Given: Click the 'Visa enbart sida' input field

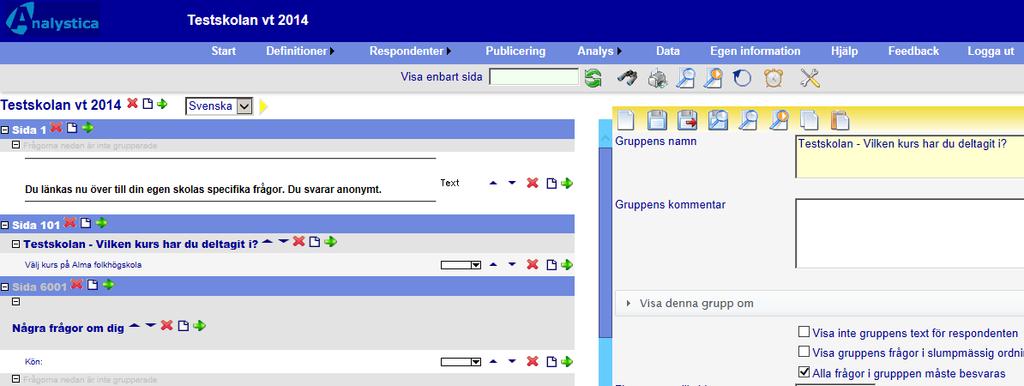Looking at the screenshot, I should (534, 77).
